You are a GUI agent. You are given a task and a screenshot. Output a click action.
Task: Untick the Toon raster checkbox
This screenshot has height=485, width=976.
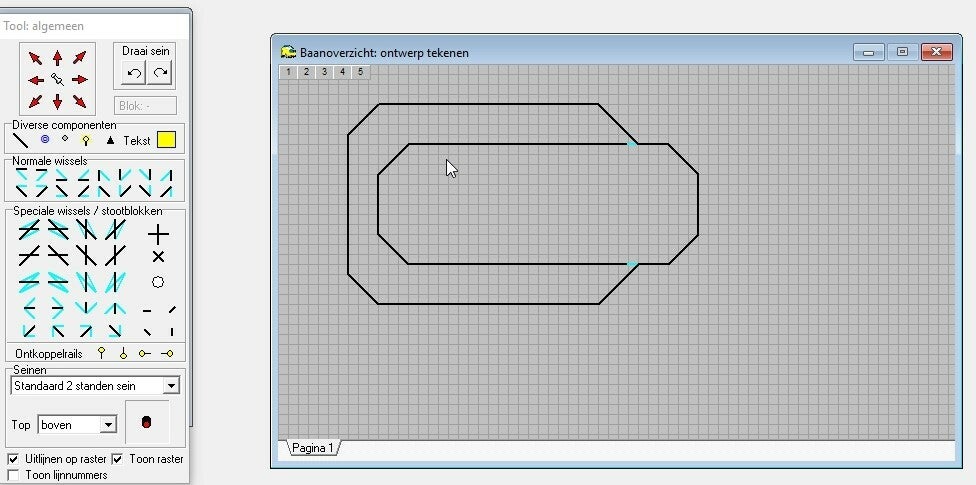[117, 459]
